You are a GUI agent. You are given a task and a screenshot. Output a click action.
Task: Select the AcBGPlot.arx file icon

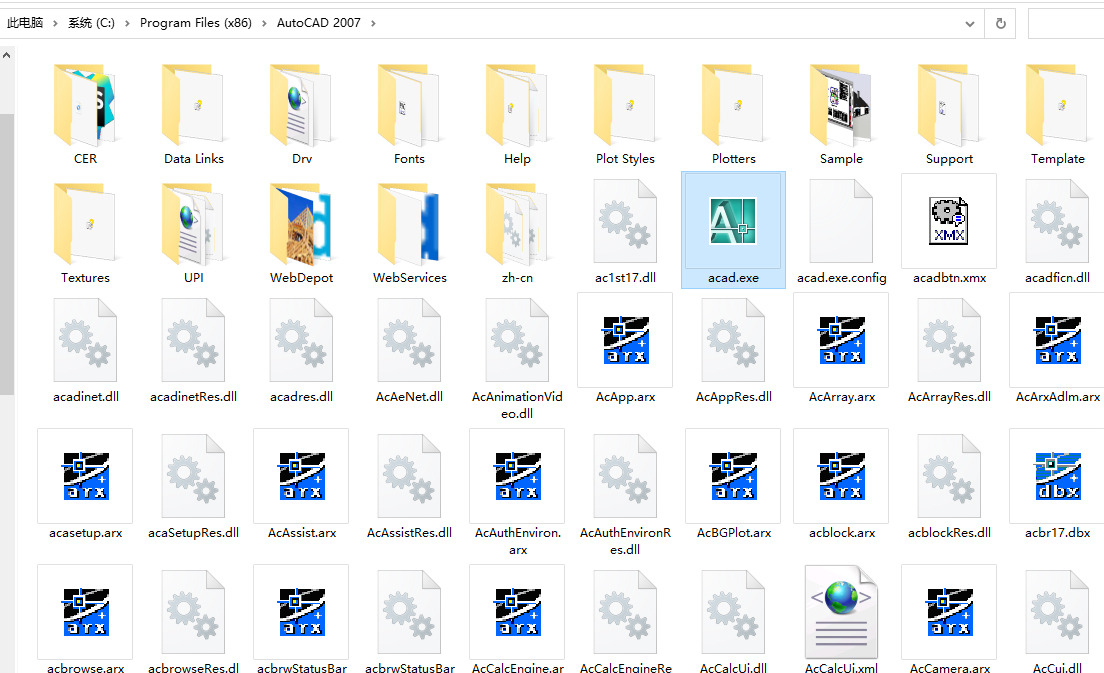734,476
